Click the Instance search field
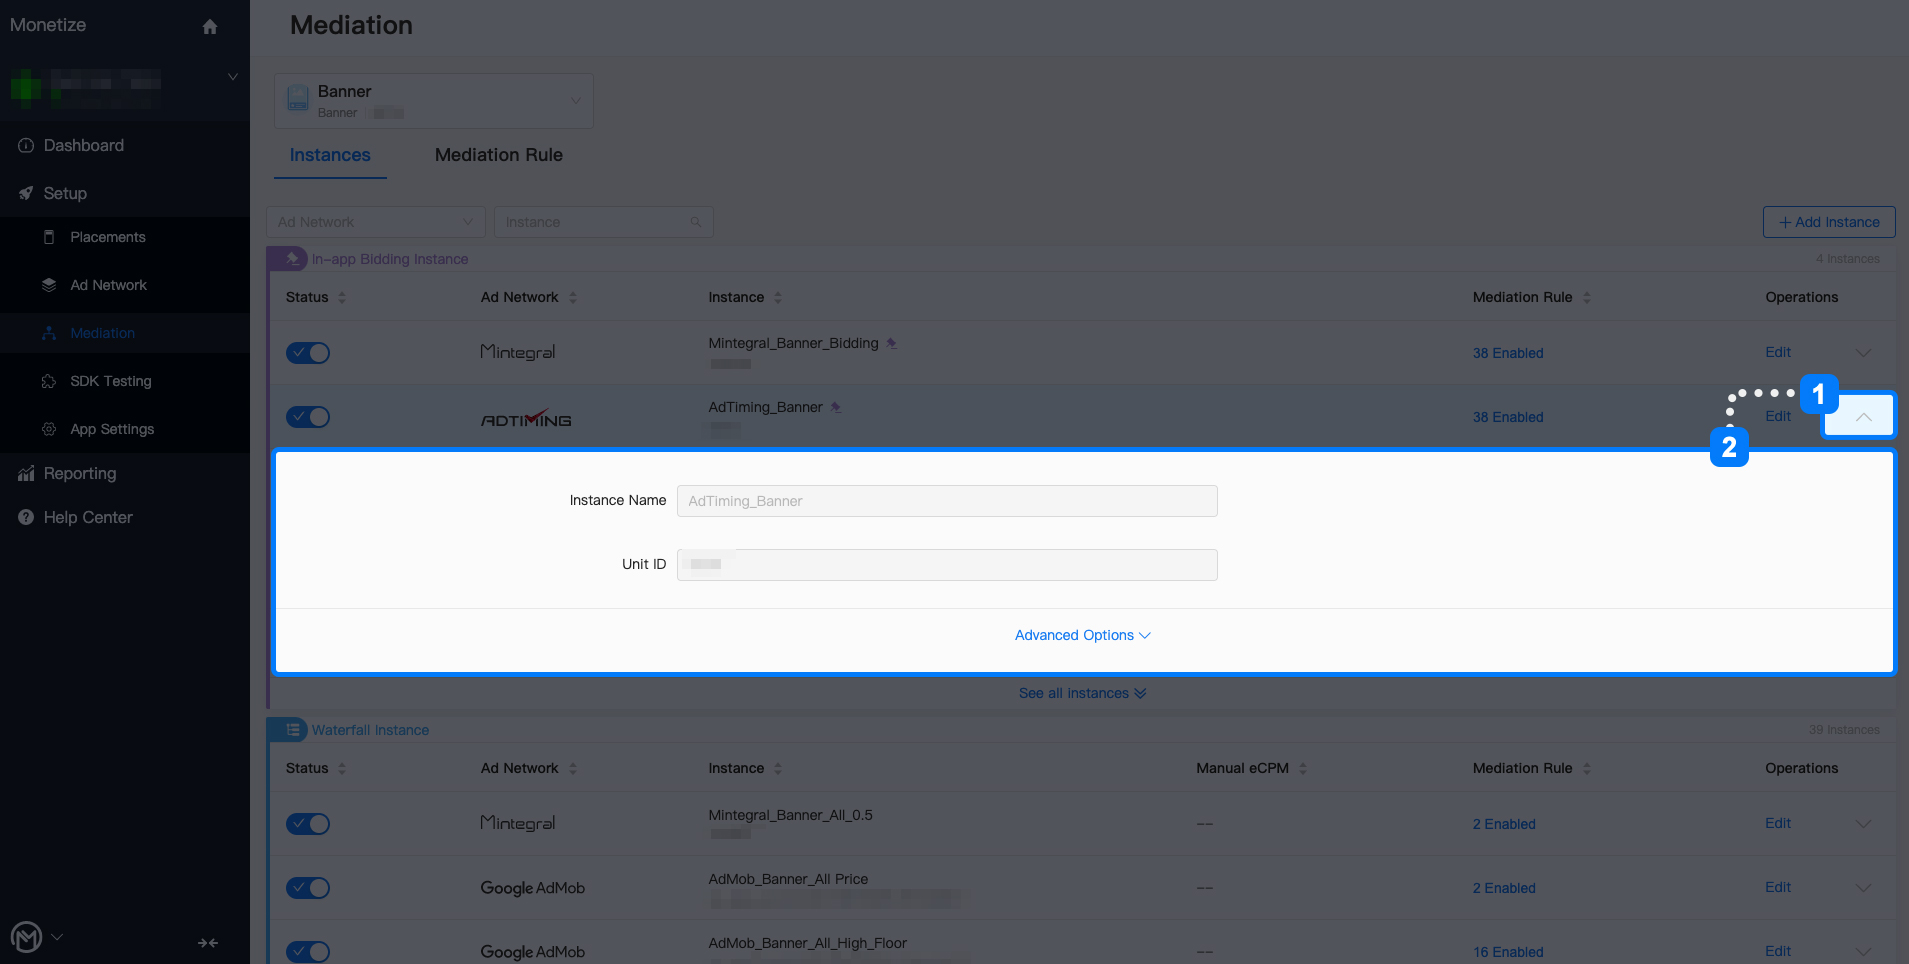This screenshot has width=1909, height=964. [x=604, y=222]
